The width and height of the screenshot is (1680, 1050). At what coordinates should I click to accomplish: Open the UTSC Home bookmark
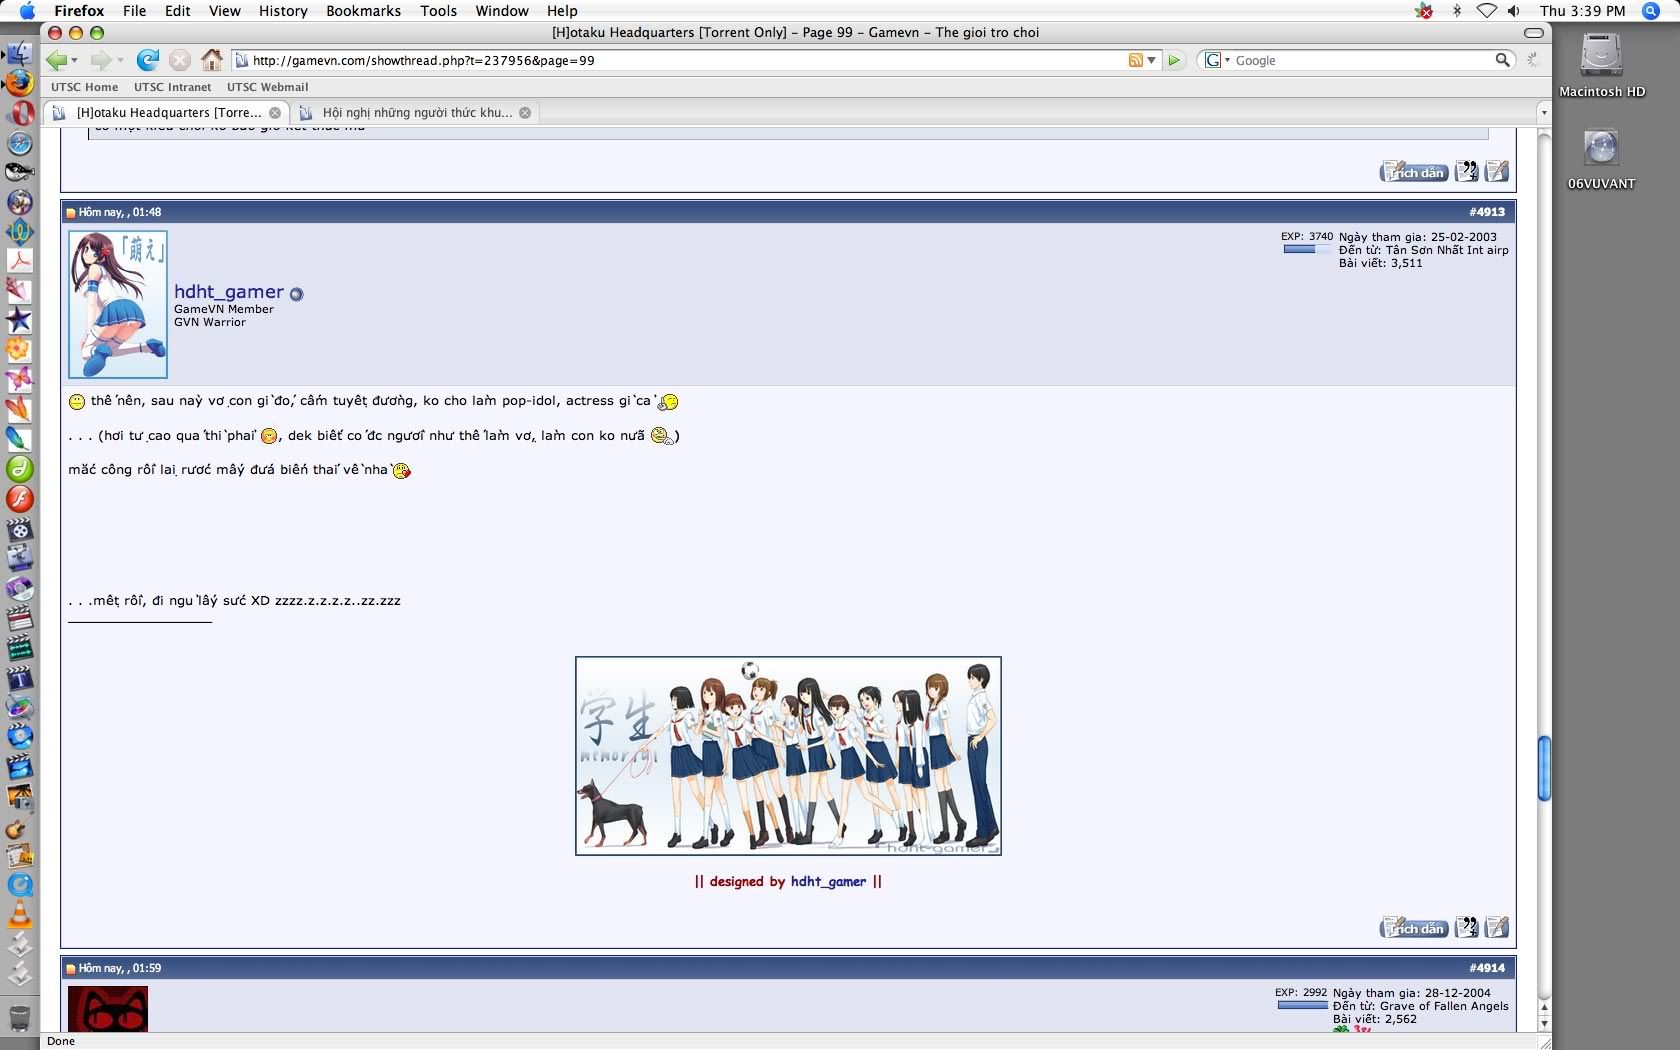pos(84,87)
